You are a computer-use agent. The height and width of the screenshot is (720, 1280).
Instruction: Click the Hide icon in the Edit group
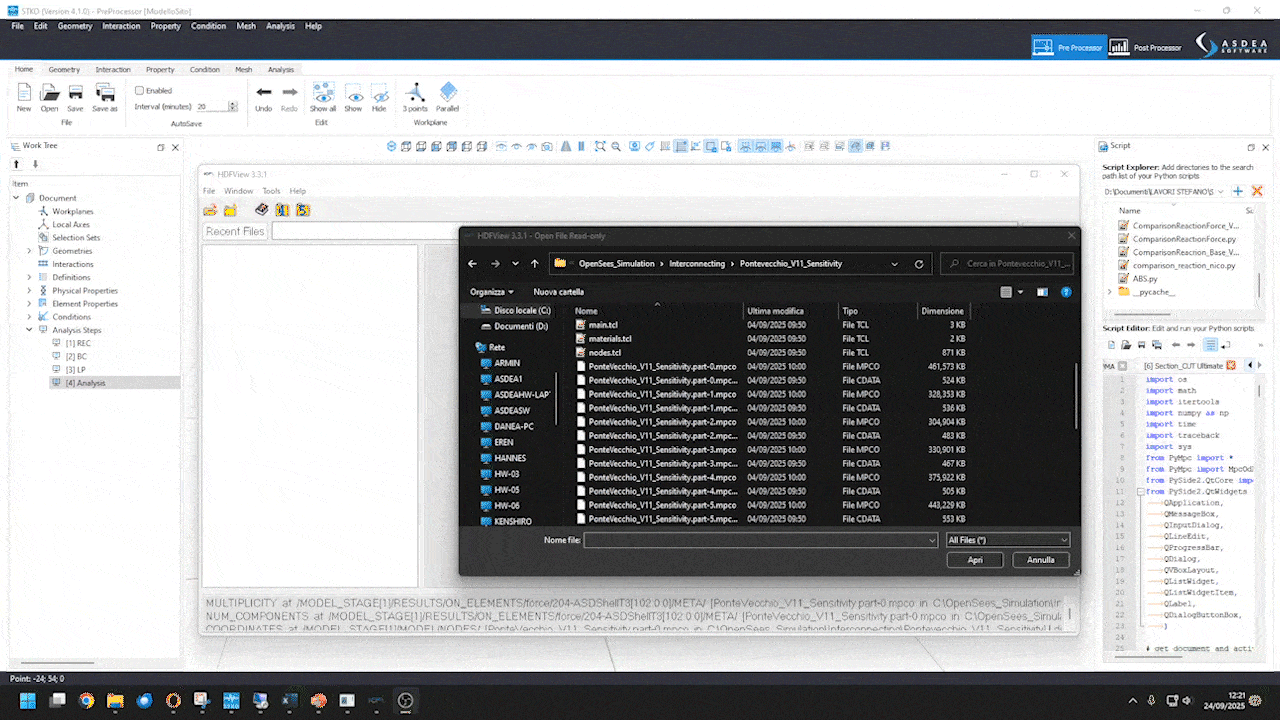(379, 93)
